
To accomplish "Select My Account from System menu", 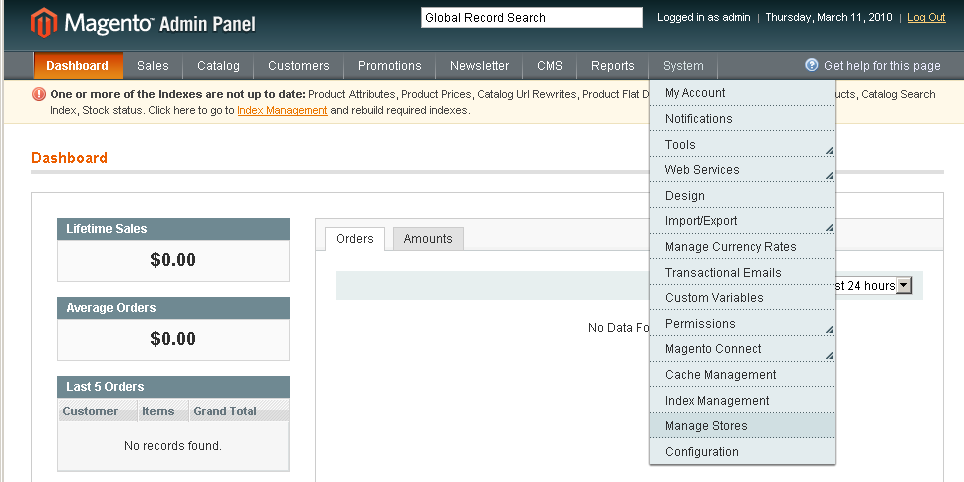I will (x=742, y=93).
